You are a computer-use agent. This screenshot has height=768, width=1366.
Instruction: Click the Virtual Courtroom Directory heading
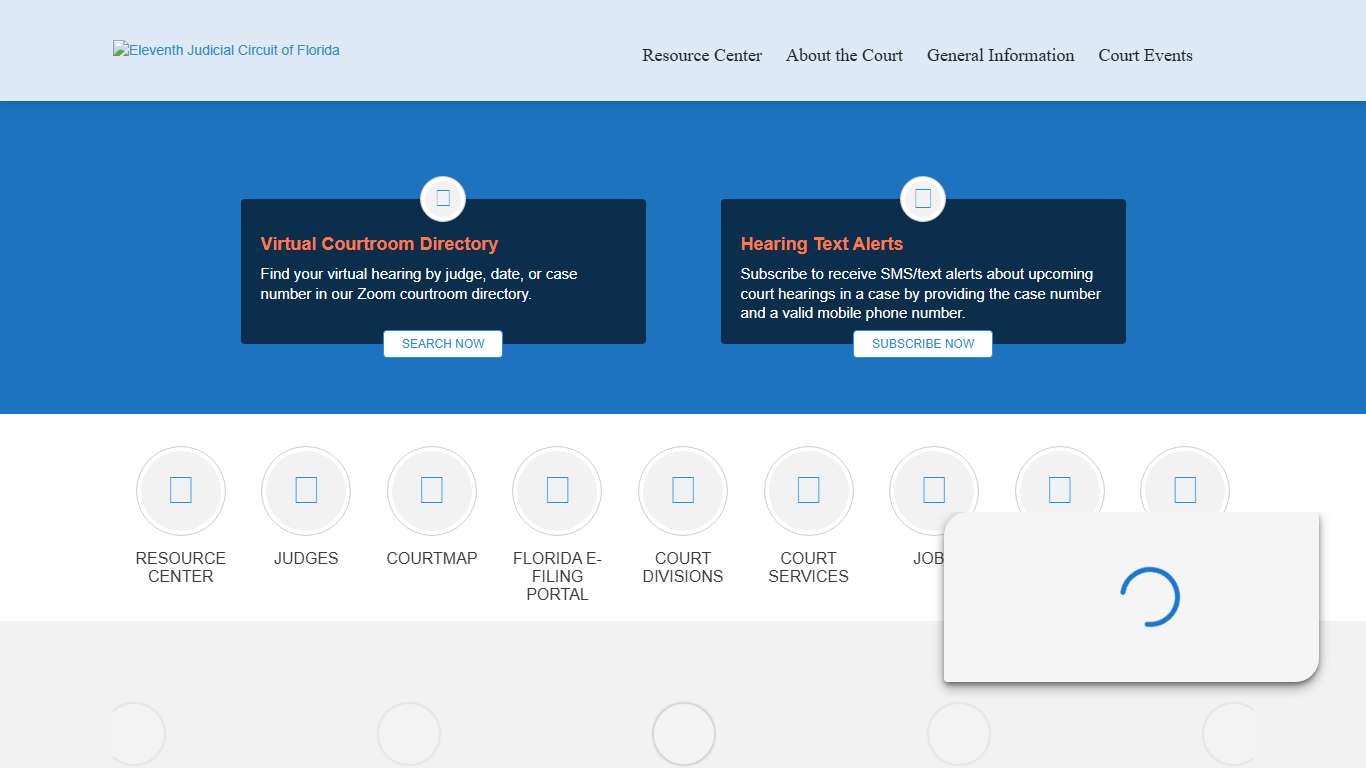tap(379, 244)
